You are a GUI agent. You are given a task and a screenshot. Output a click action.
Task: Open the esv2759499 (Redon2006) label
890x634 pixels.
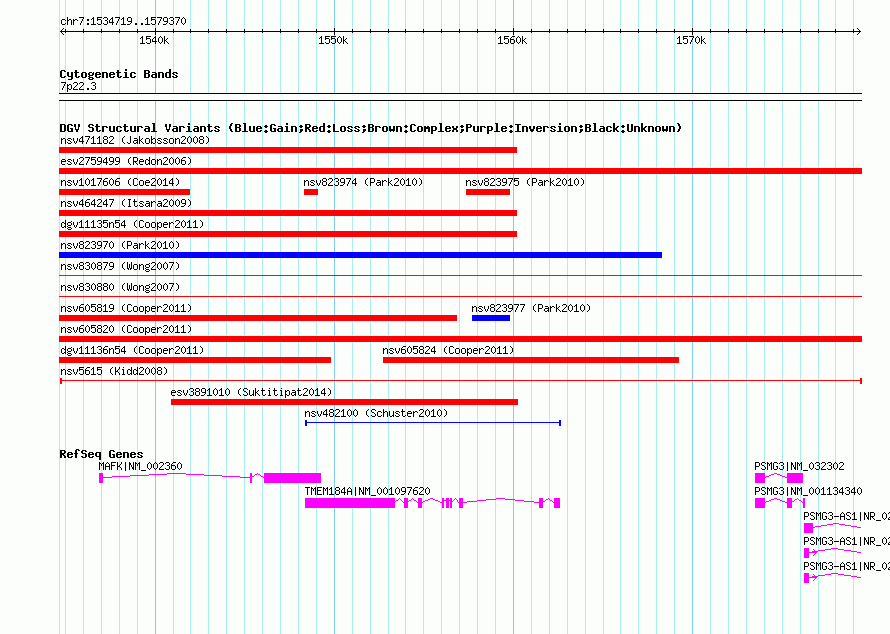click(126, 161)
